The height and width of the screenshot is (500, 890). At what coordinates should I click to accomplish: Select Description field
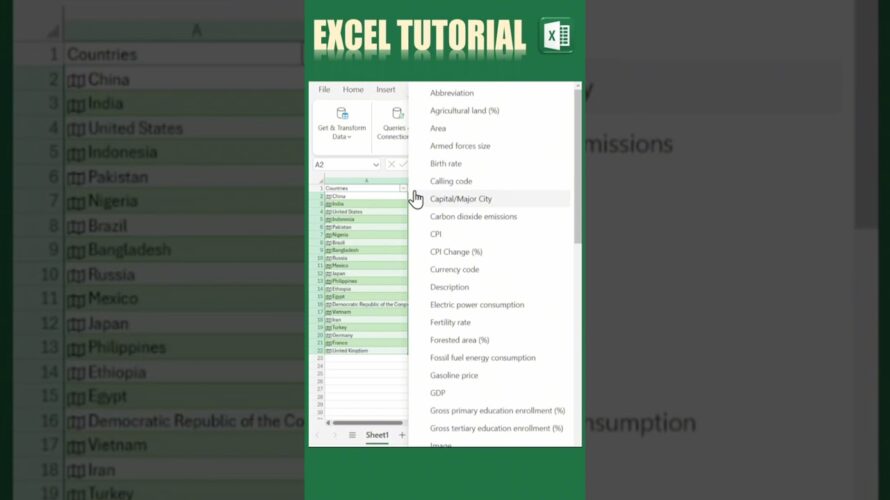point(450,287)
